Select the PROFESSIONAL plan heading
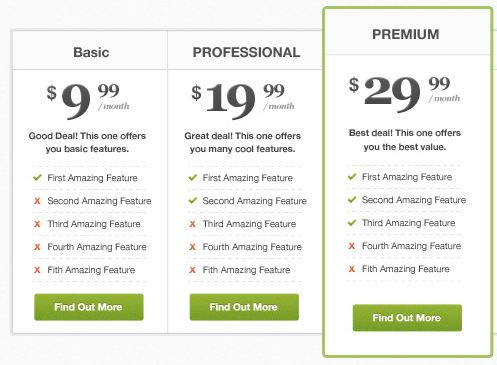 [x=246, y=52]
